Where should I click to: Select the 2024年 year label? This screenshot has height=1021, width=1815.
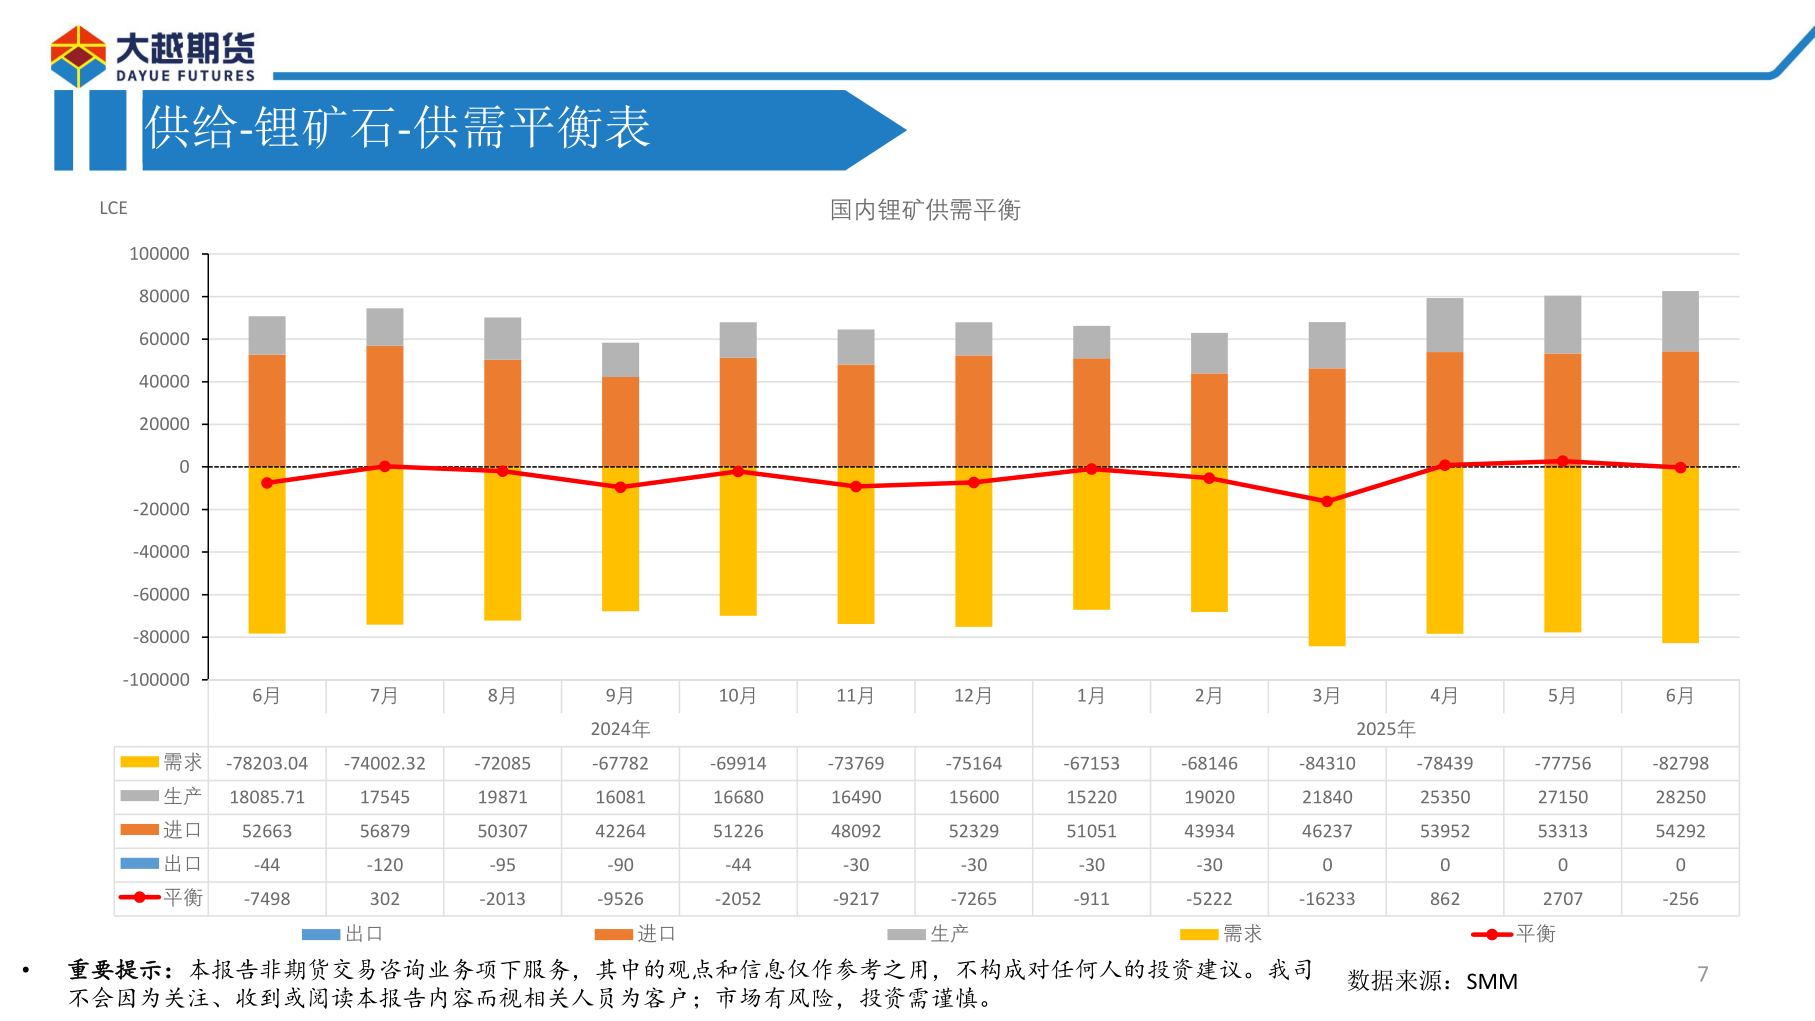pyautogui.click(x=620, y=729)
